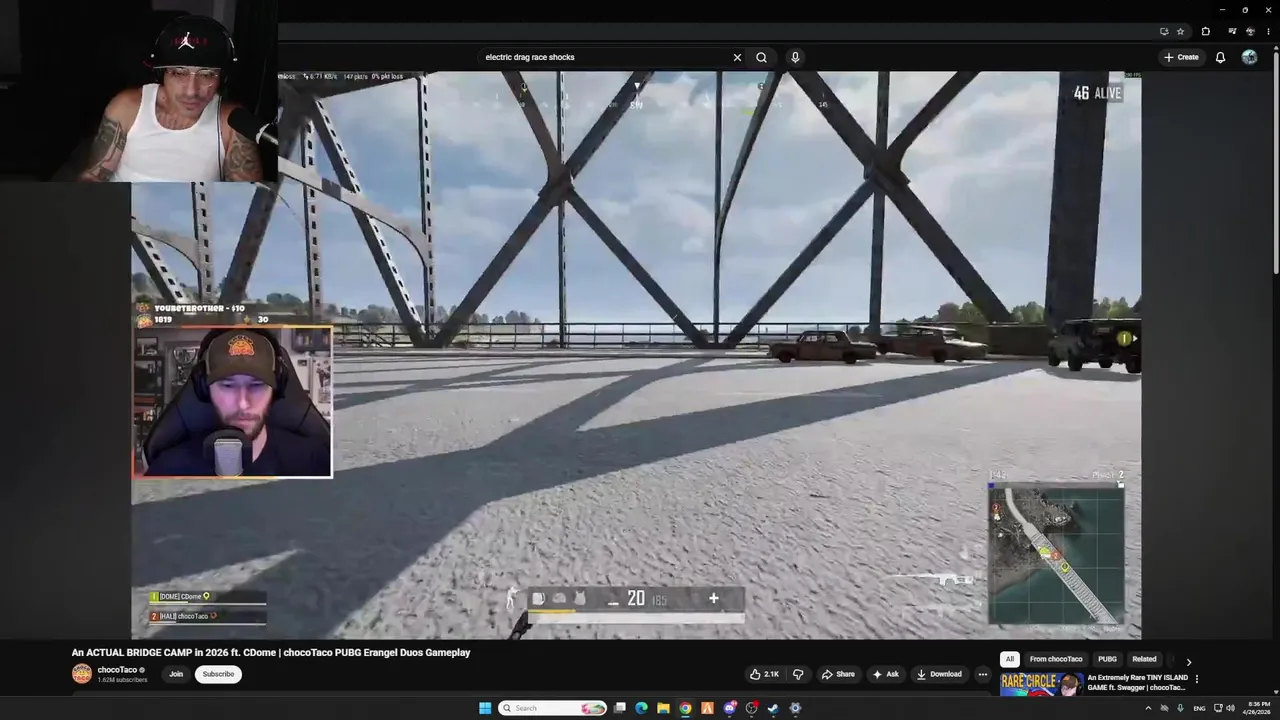This screenshot has height=720, width=1280.
Task: Open Task View on the taskbar
Action: pos(620,708)
